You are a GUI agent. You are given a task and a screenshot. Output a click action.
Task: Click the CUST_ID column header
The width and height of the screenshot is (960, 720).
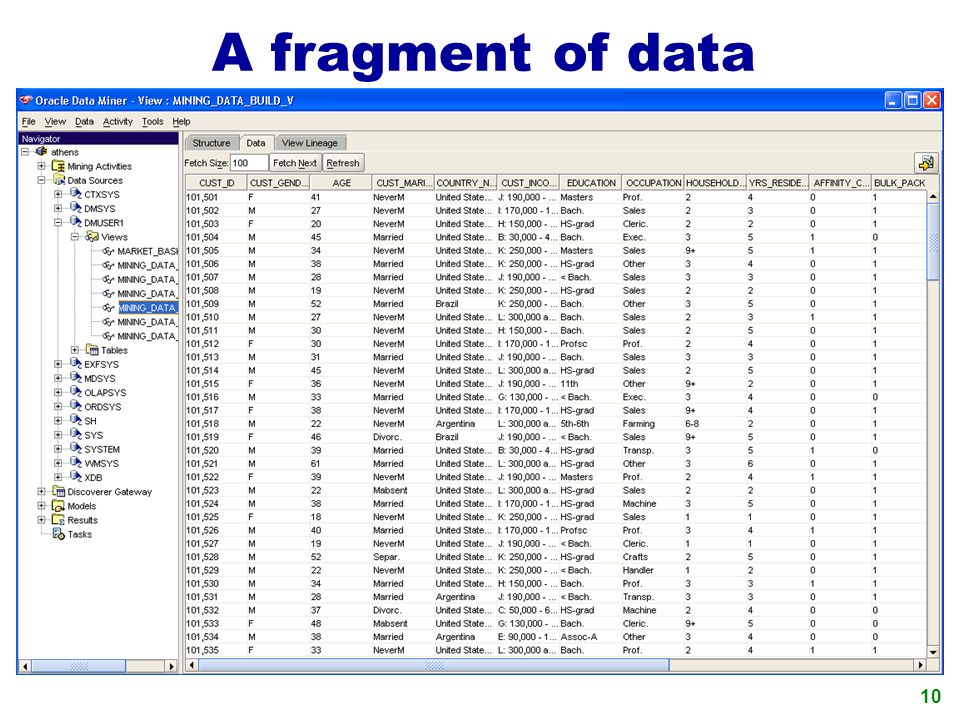coord(217,182)
